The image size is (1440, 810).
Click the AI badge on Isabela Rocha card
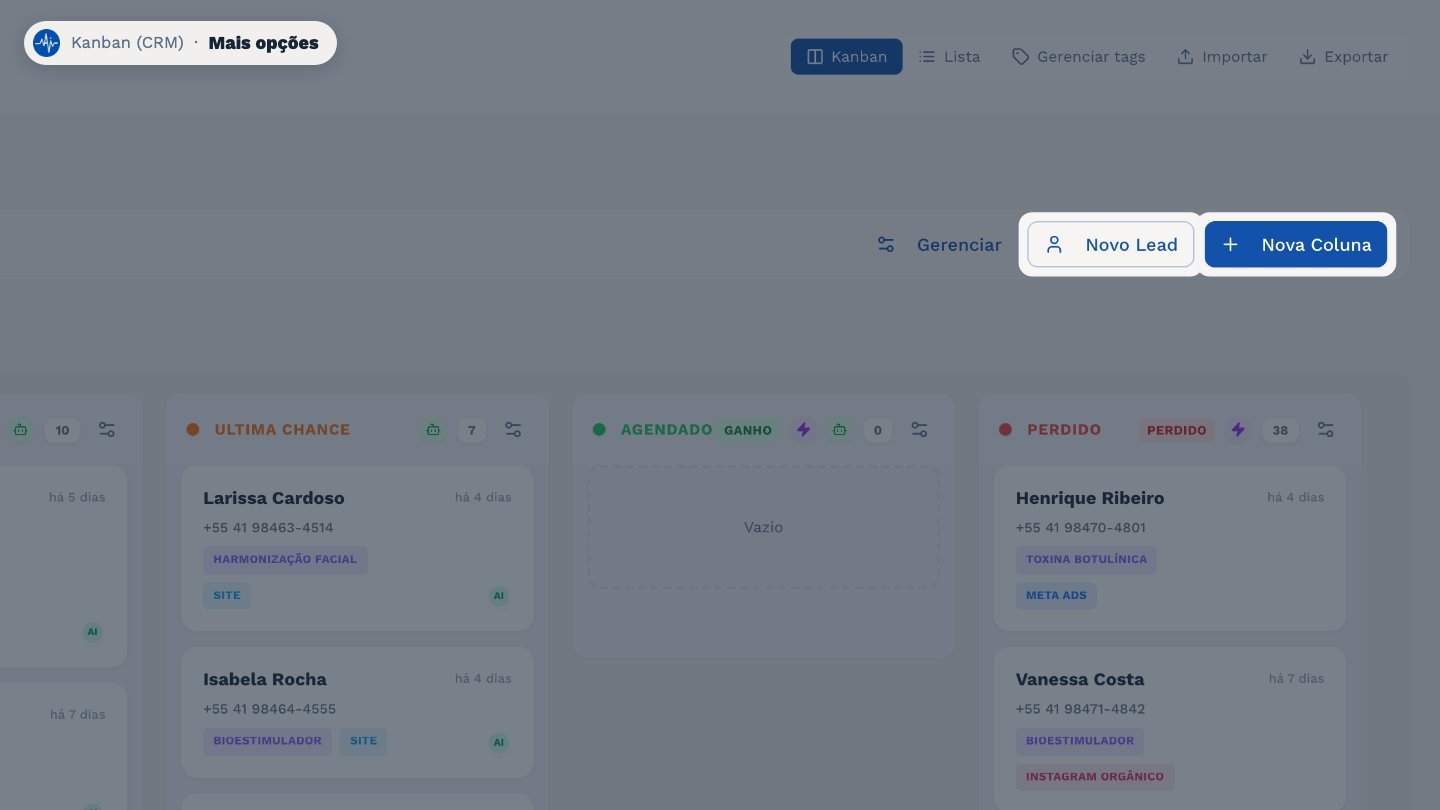click(499, 742)
